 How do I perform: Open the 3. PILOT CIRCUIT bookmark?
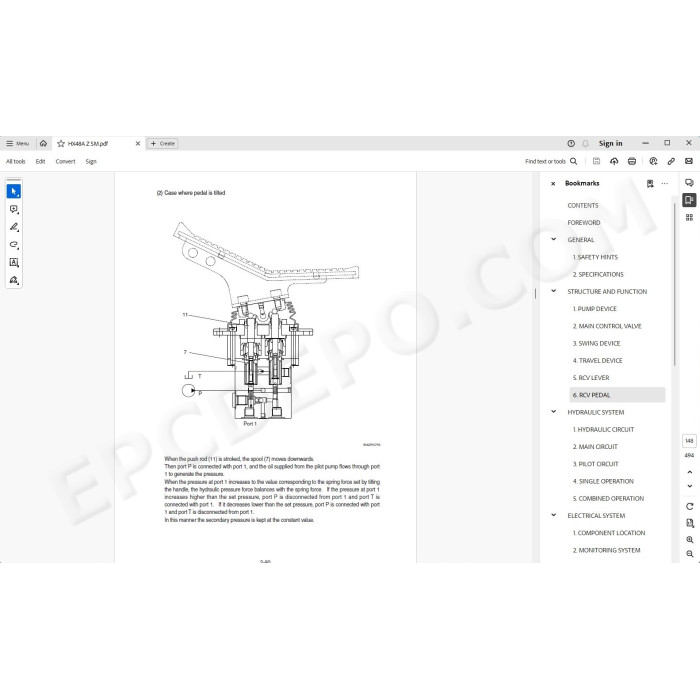pyautogui.click(x=596, y=464)
